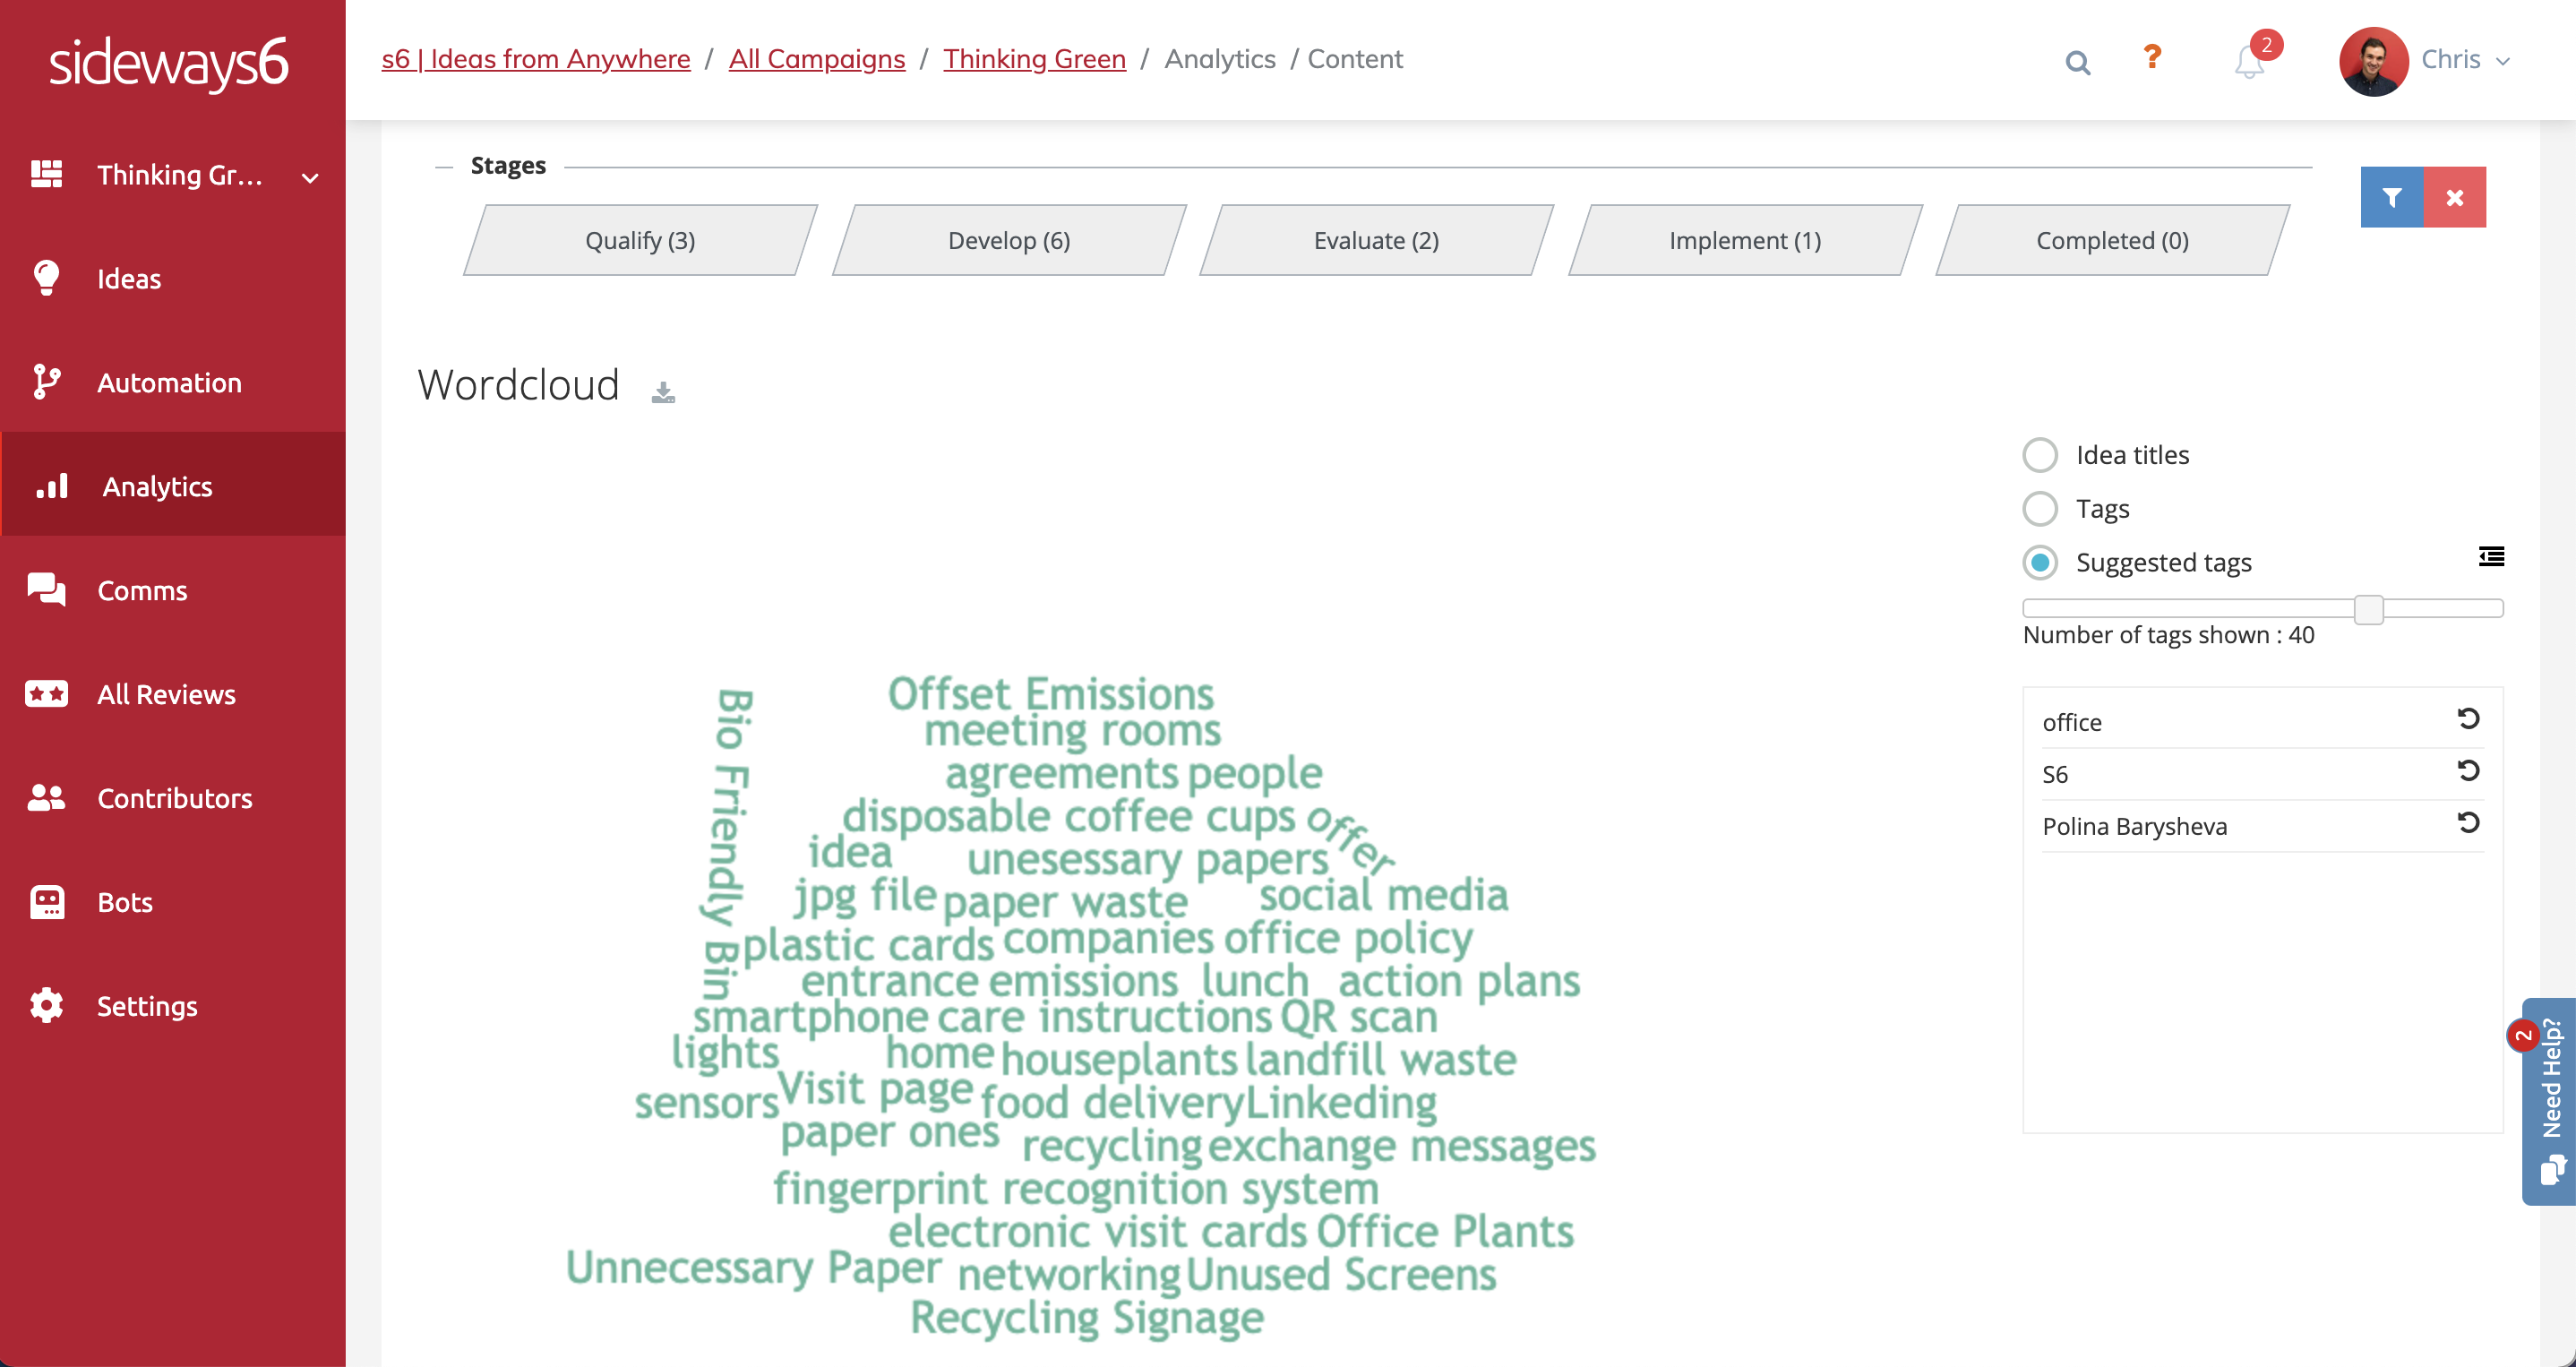The width and height of the screenshot is (2576, 1367).
Task: Go to the All Campaigns breadcrumb link
Action: tap(816, 59)
